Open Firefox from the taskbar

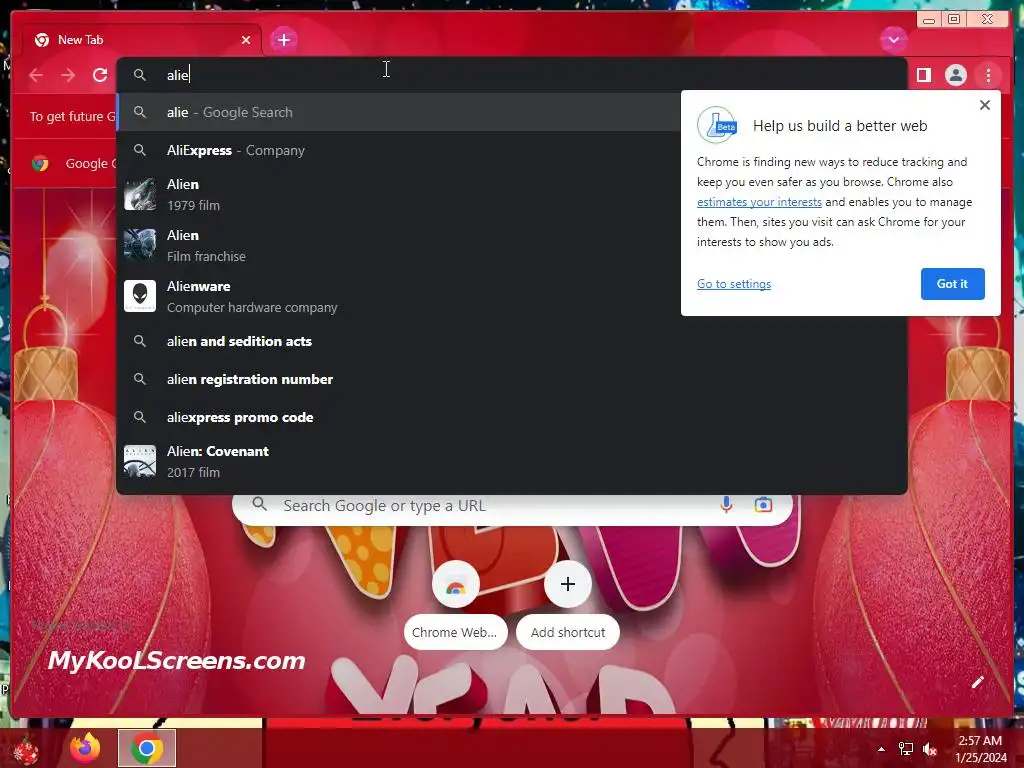point(86,748)
